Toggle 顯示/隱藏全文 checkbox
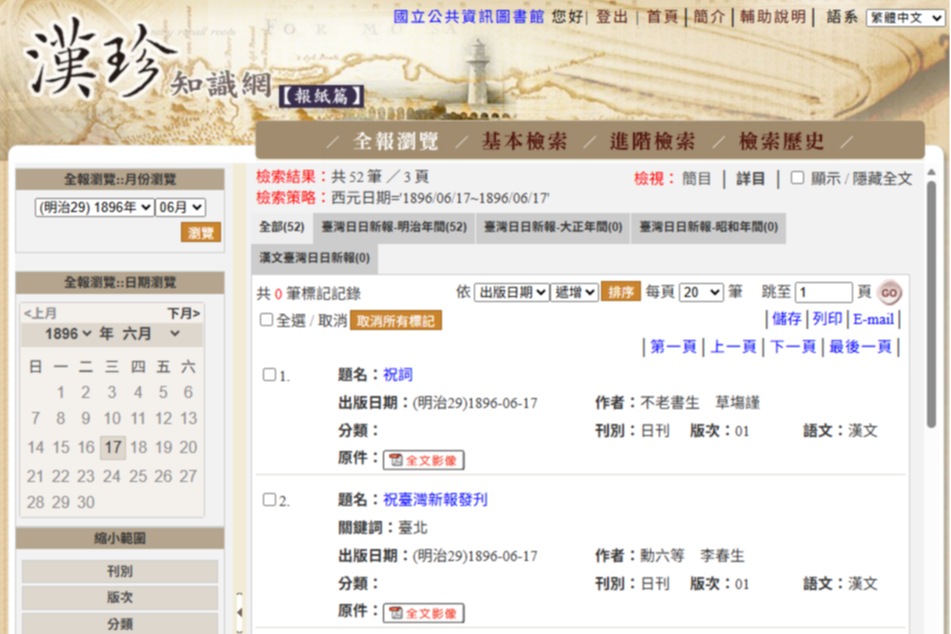Viewport: 951px width, 634px height. (x=798, y=178)
